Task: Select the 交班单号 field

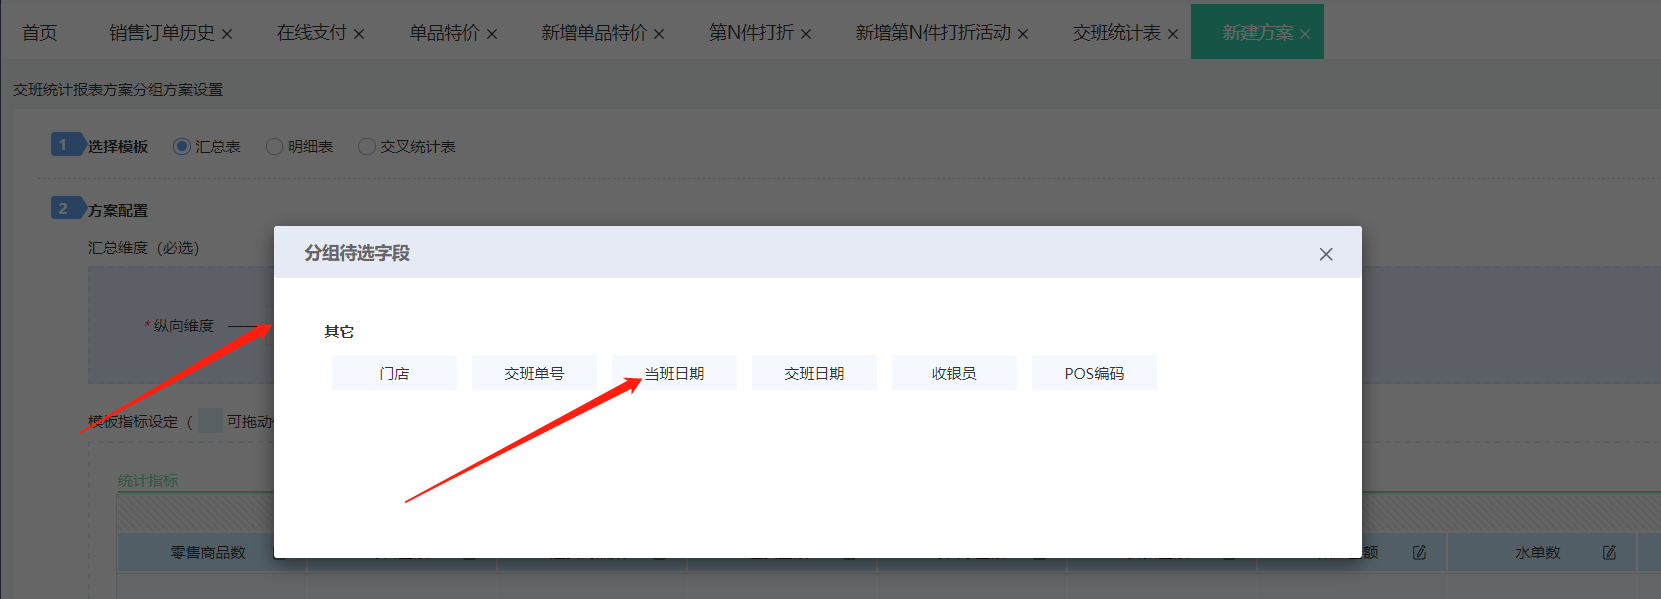Action: click(534, 373)
